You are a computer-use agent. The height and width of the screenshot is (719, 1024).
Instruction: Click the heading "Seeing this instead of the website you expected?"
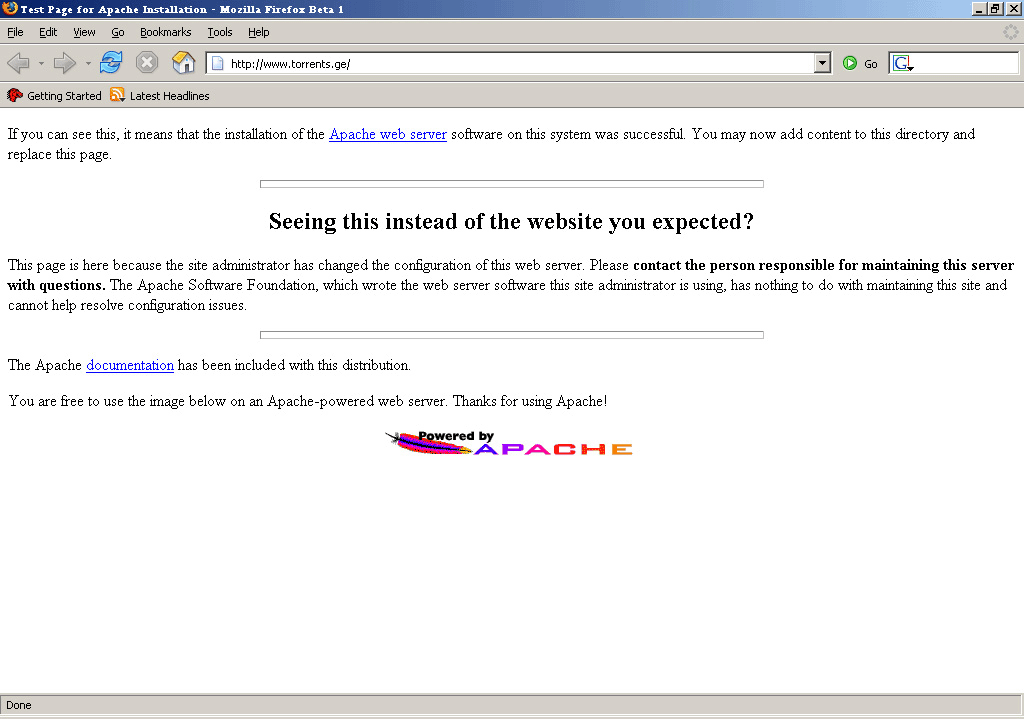[511, 222]
